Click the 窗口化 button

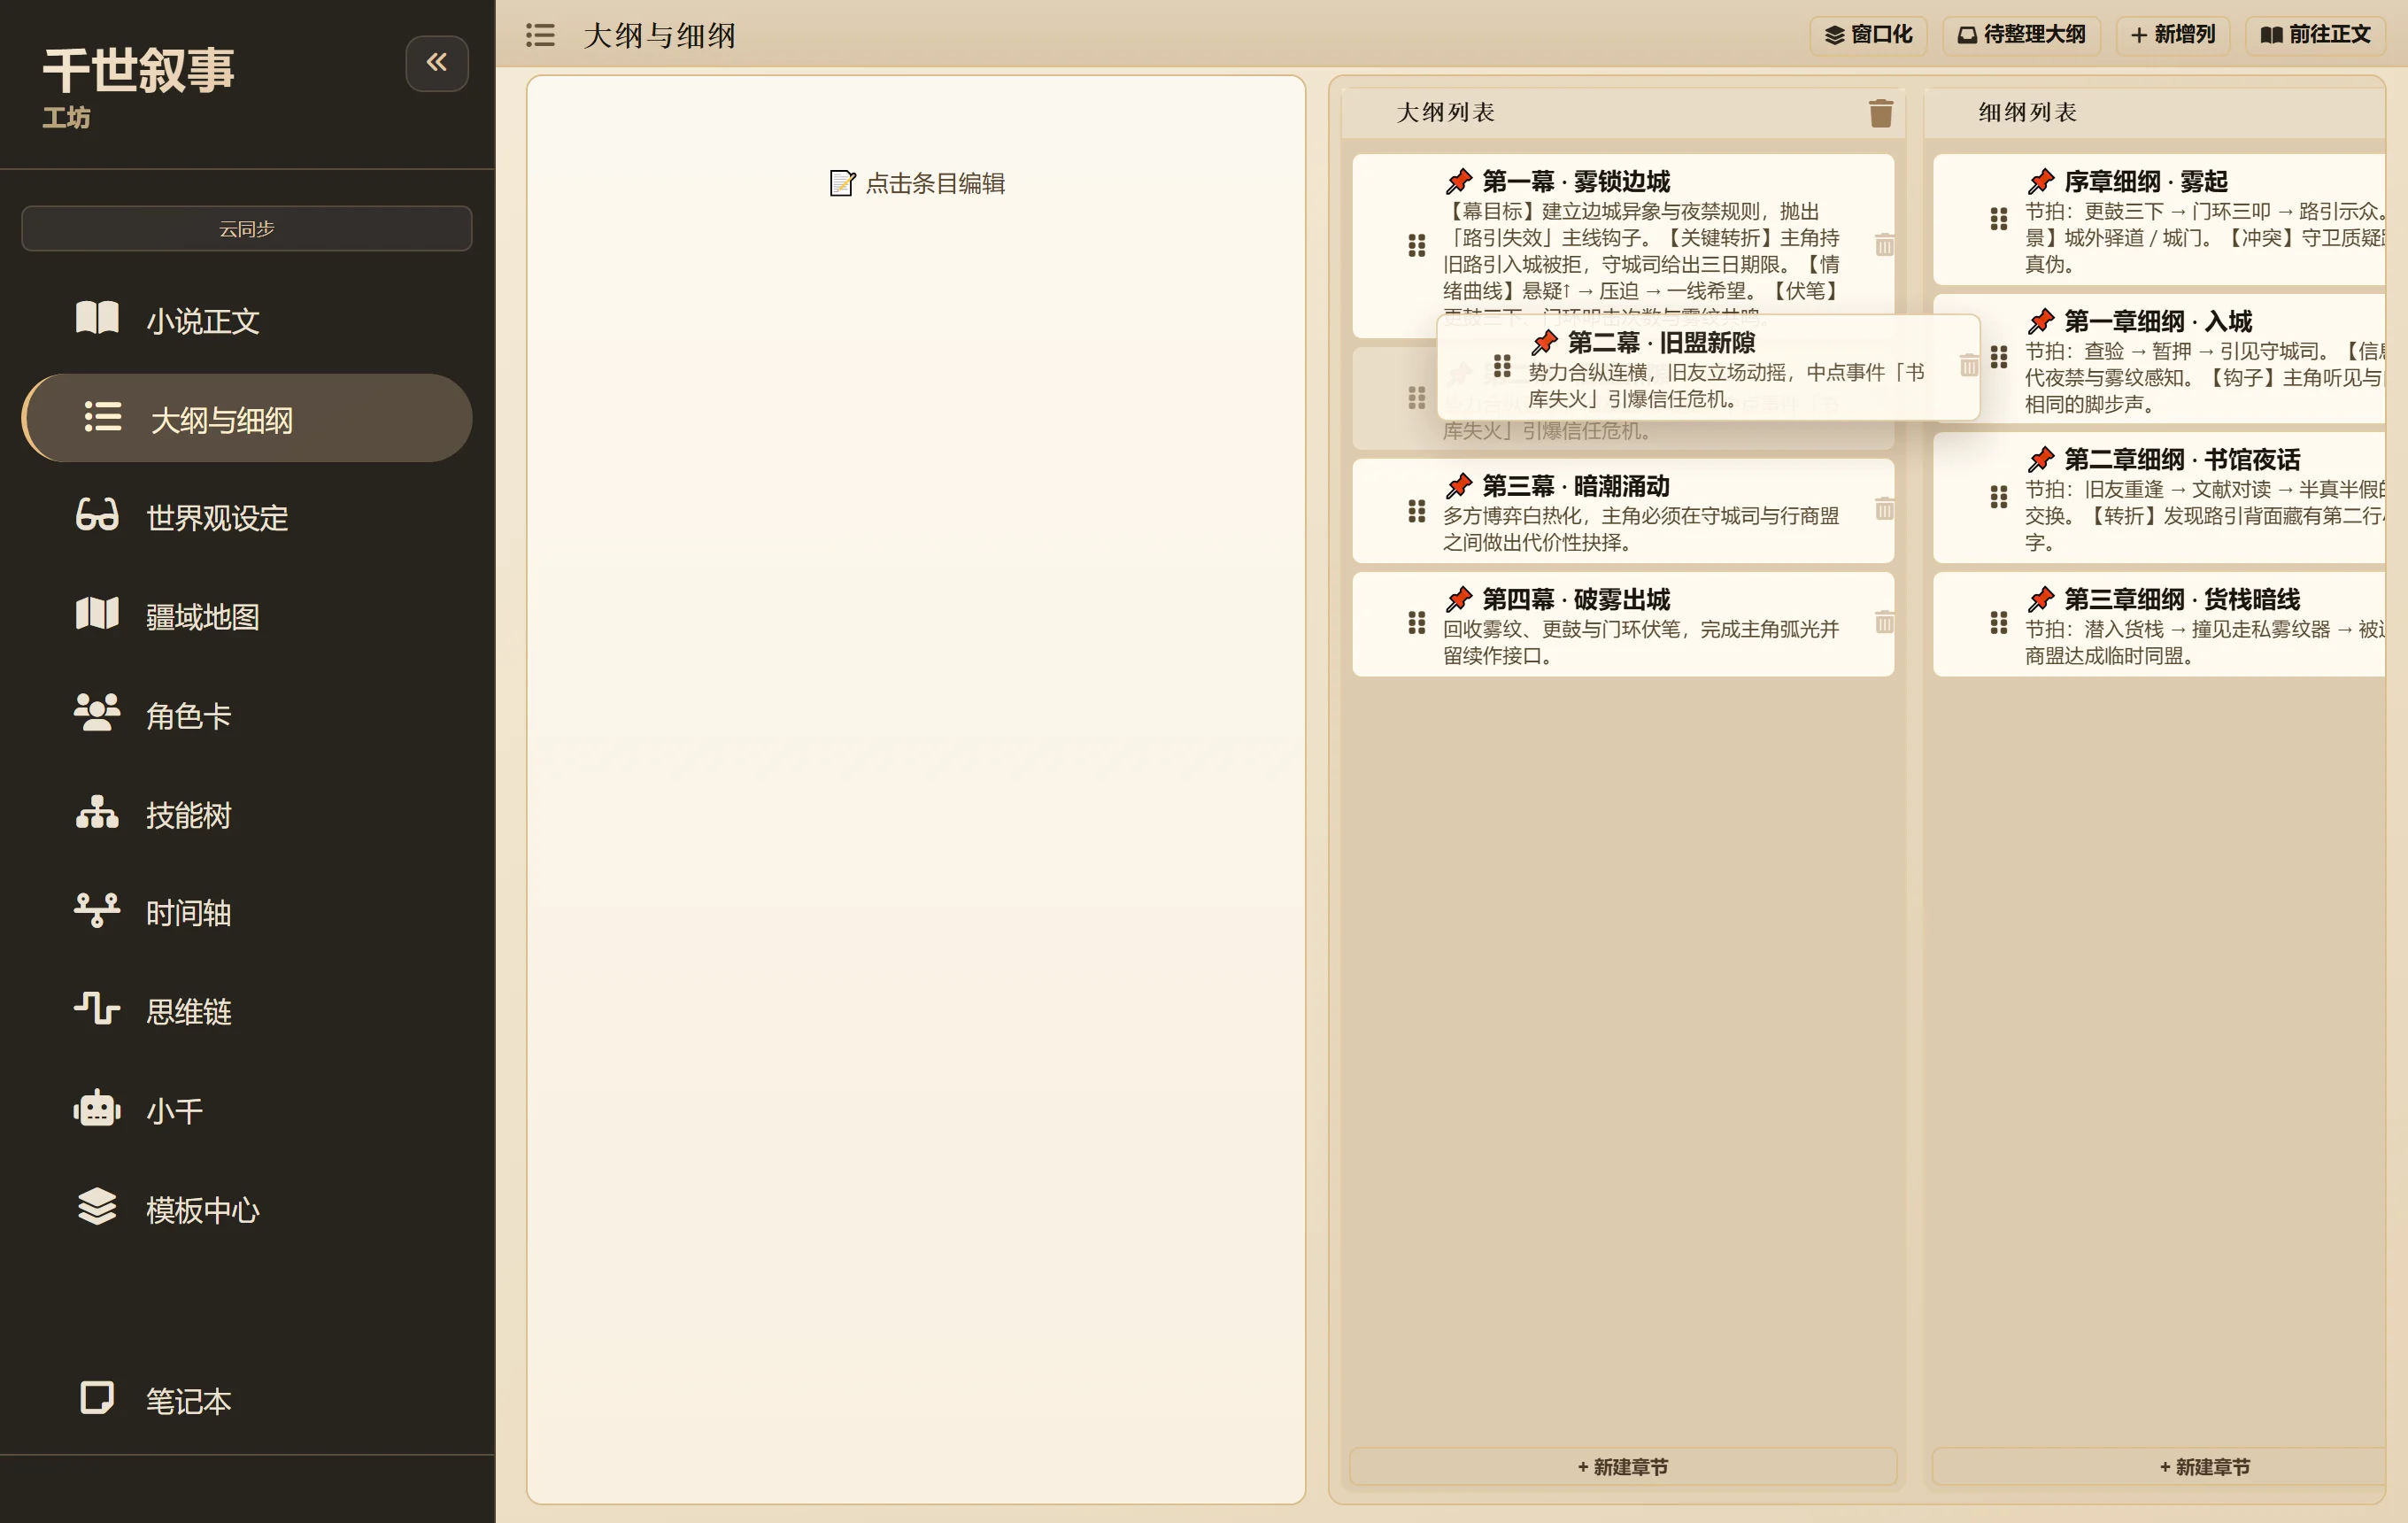coord(1868,35)
